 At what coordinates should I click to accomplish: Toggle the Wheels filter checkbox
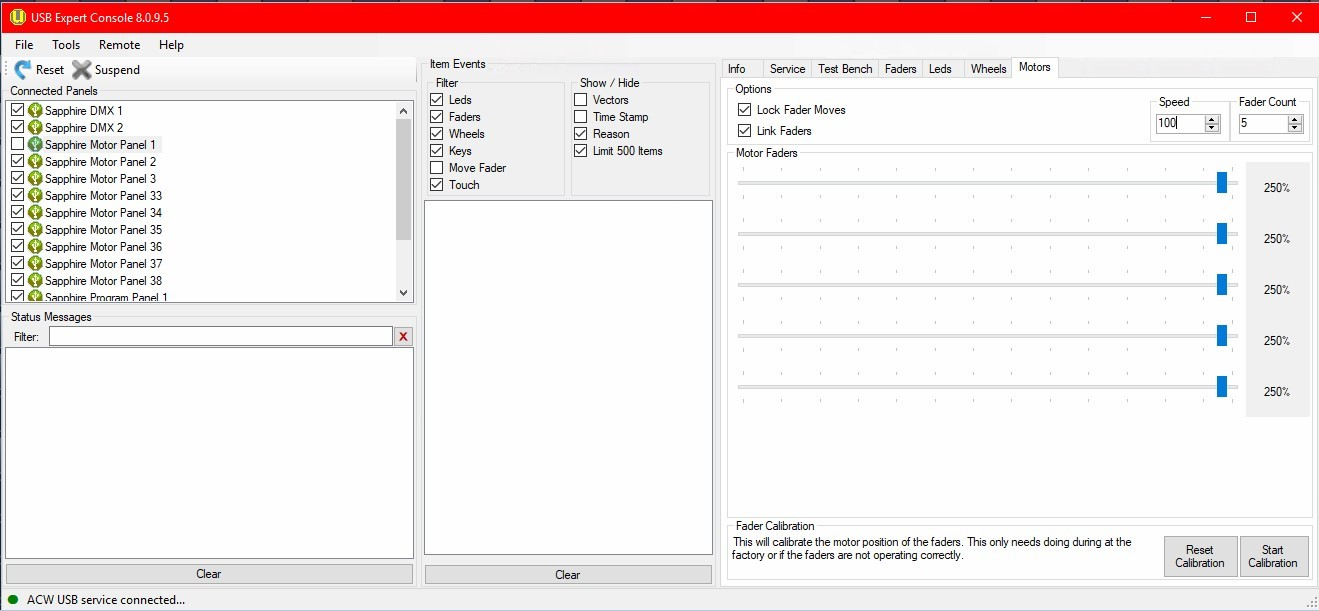(437, 134)
